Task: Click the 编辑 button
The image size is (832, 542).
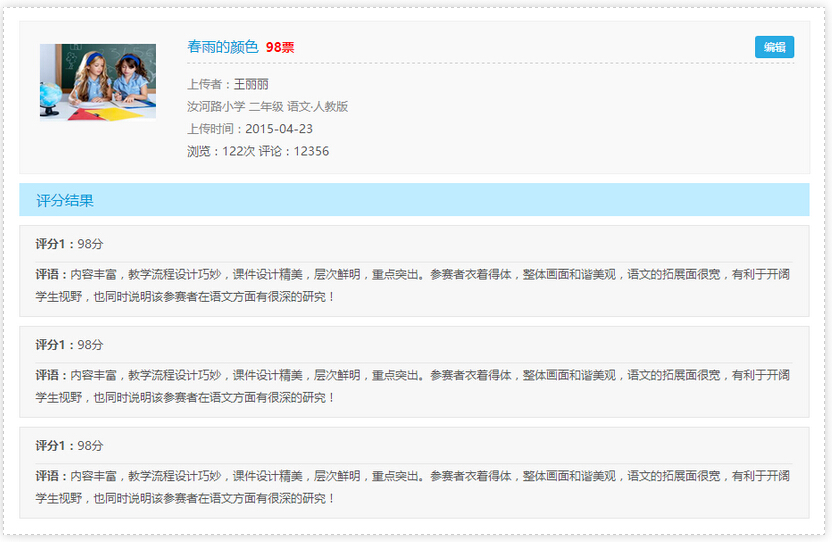Action: point(774,47)
